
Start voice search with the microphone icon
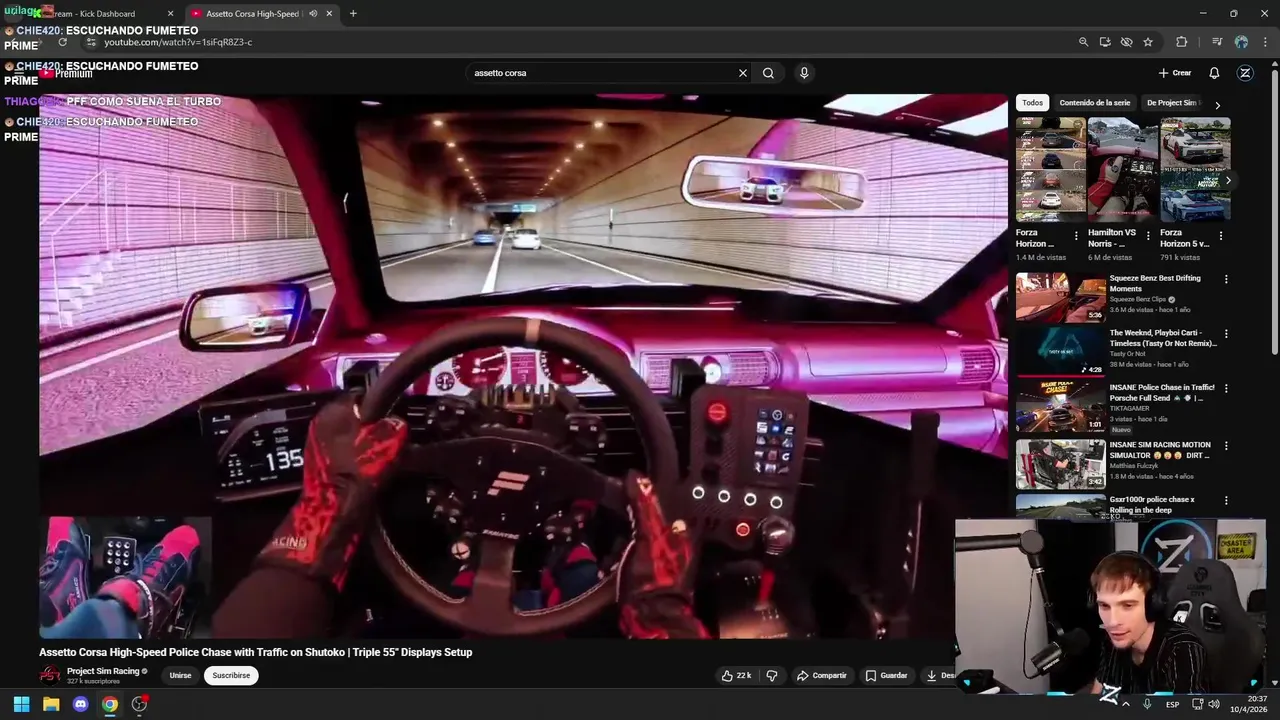(804, 73)
